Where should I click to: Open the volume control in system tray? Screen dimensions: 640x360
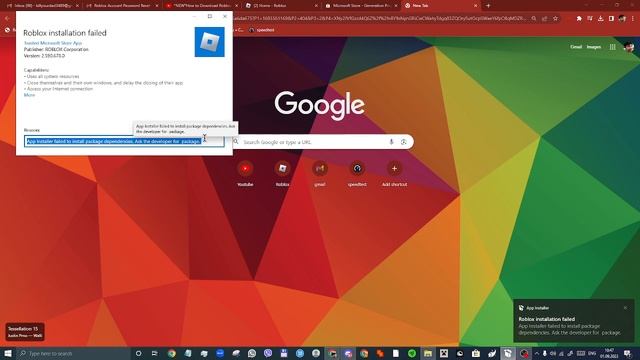coord(553,353)
